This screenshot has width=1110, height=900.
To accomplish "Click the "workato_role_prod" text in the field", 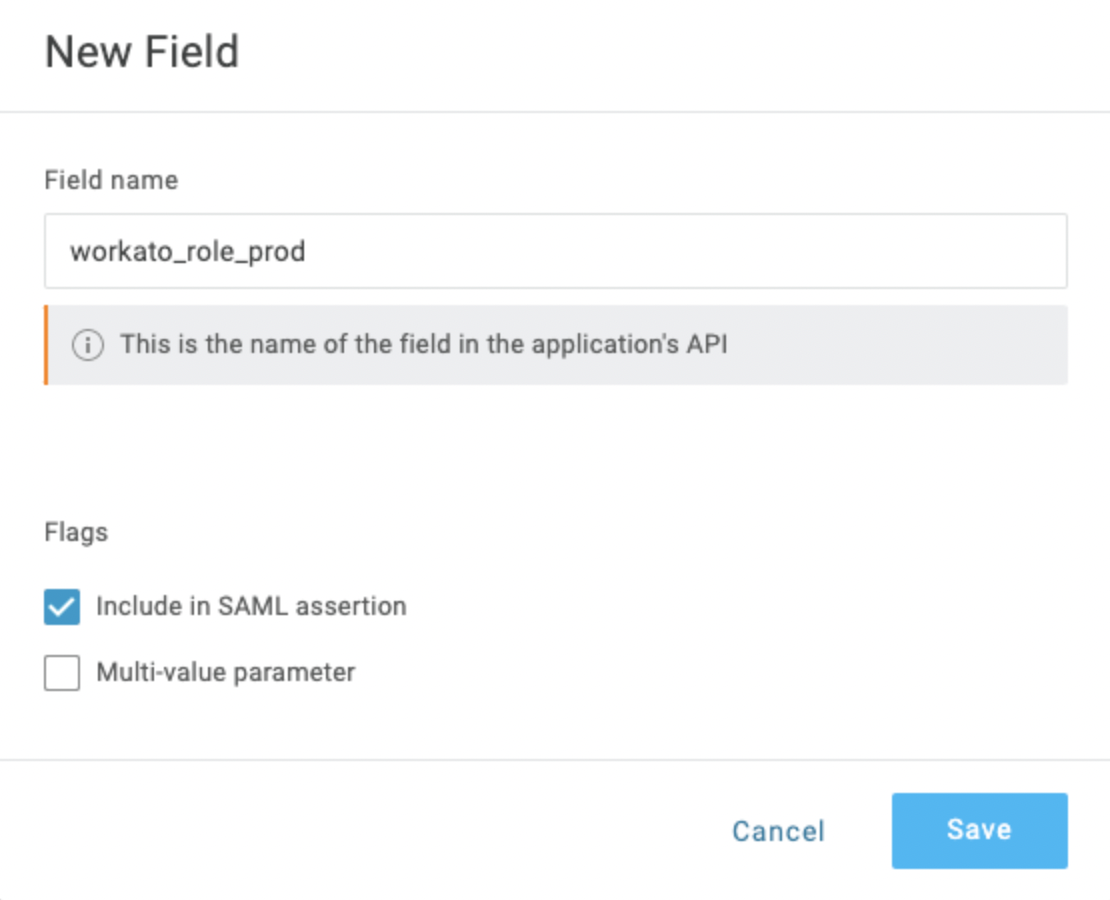I will coord(187,251).
